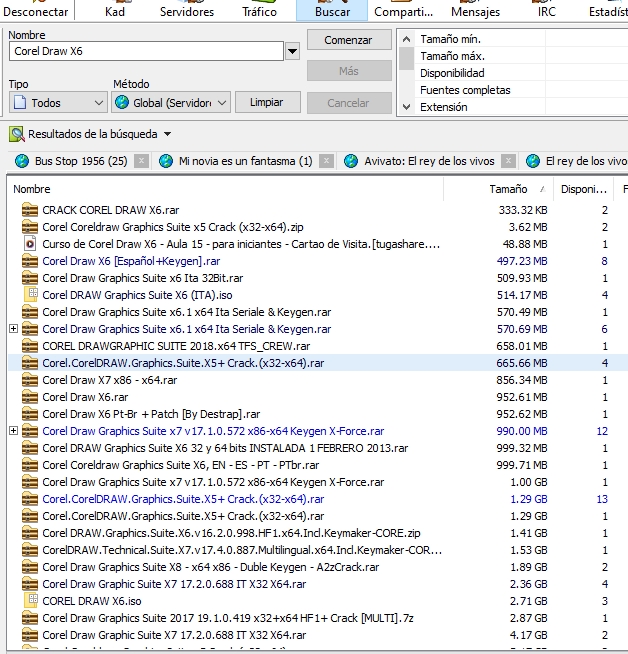Select the Tamaño máx. filter row
Screen dimensions: 628x654
click(523, 56)
